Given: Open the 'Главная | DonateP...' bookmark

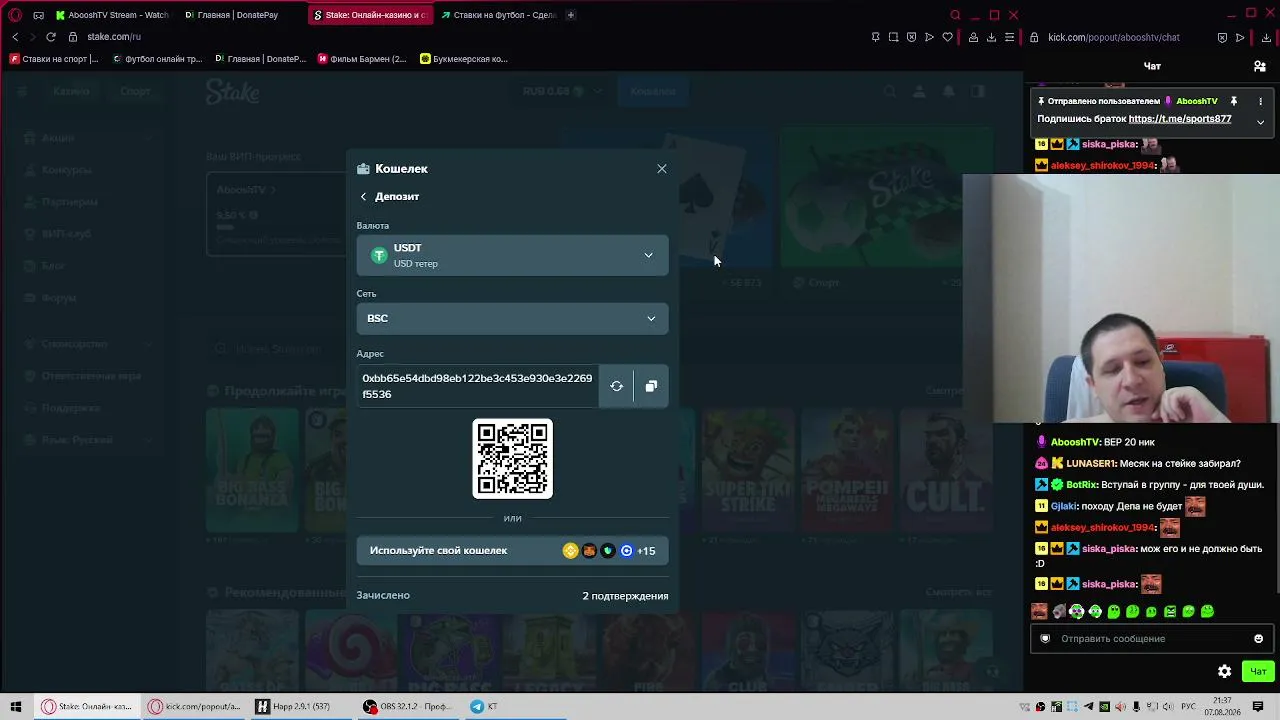Looking at the screenshot, I should click(261, 59).
